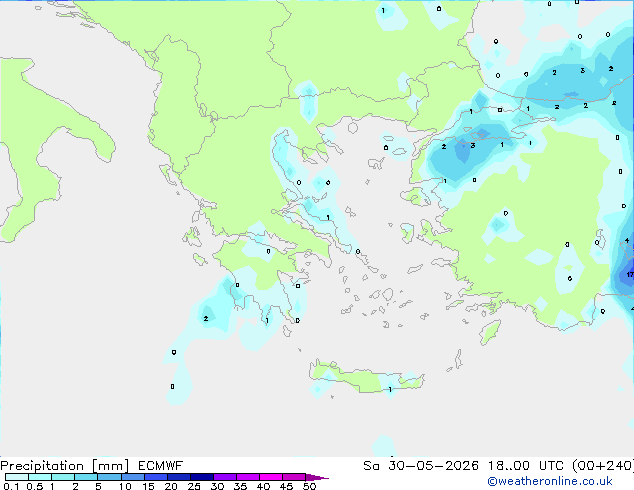The width and height of the screenshot is (634, 490).
Task: Select the "ECMWF" model label
Action: click(x=161, y=466)
